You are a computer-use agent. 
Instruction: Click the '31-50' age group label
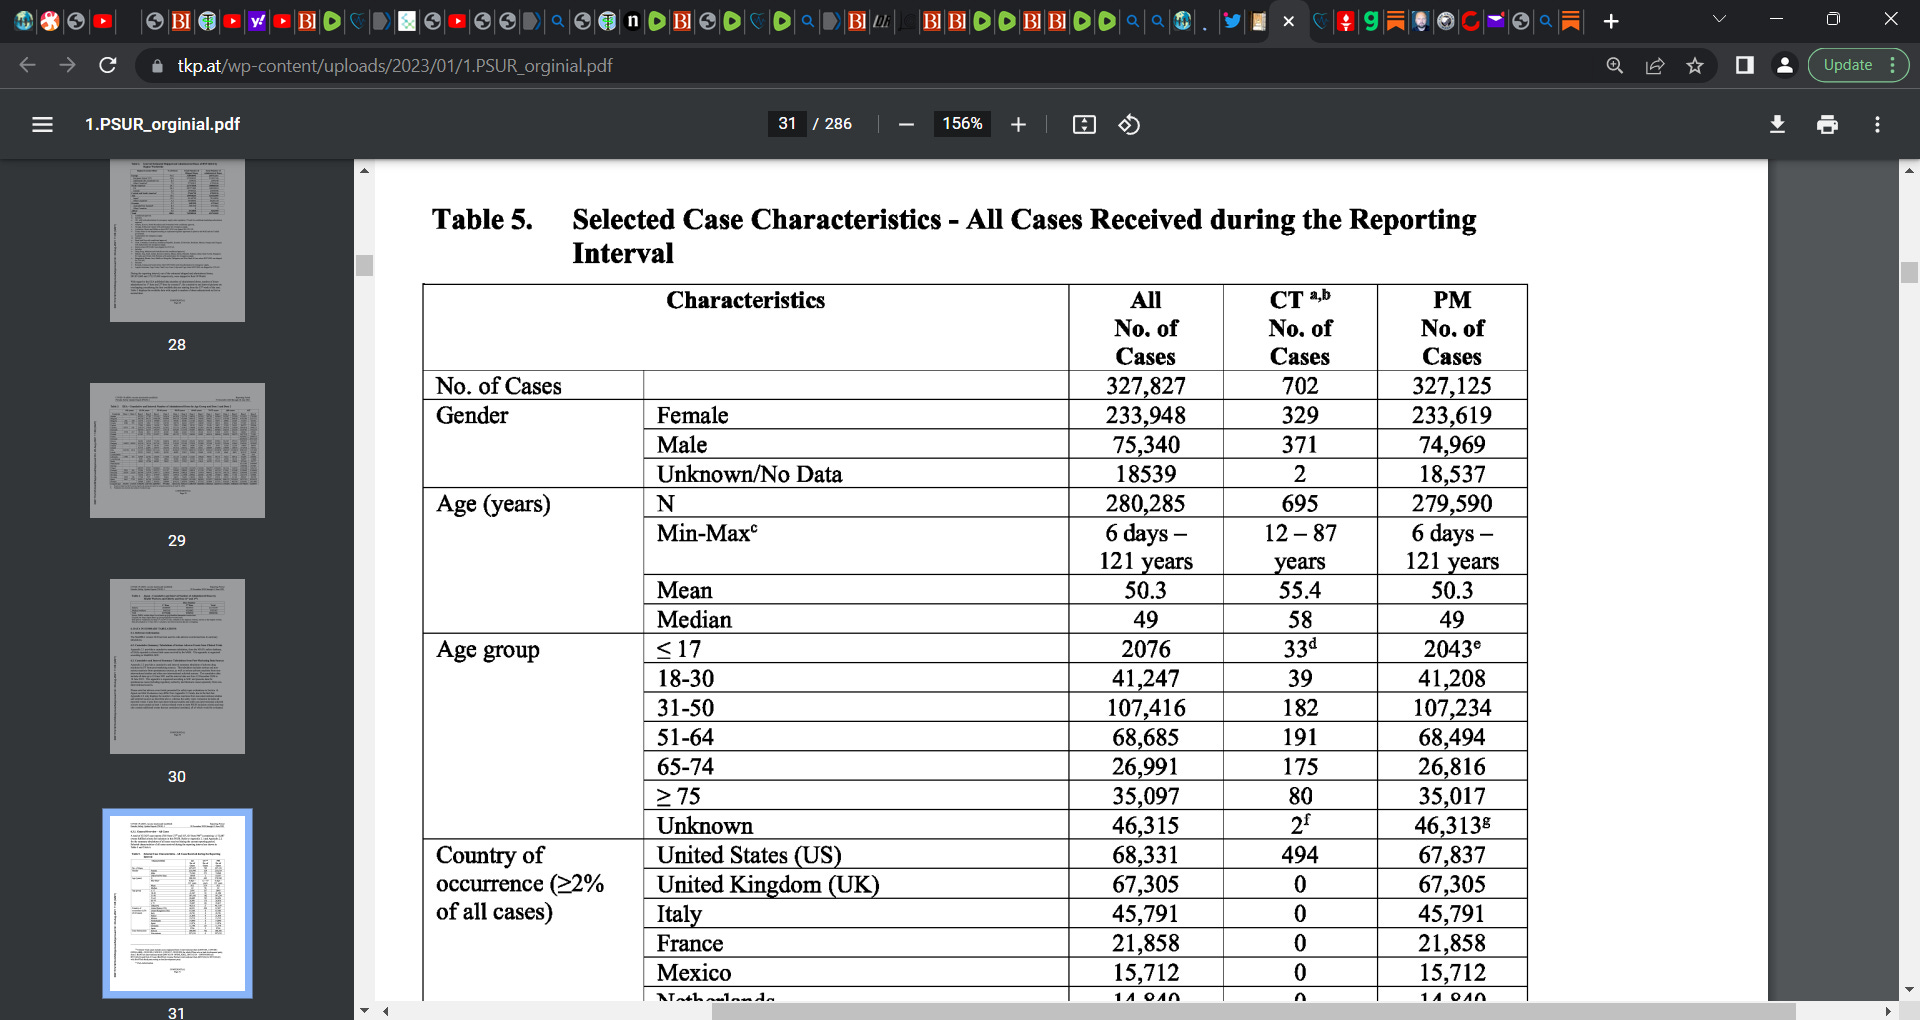click(685, 708)
